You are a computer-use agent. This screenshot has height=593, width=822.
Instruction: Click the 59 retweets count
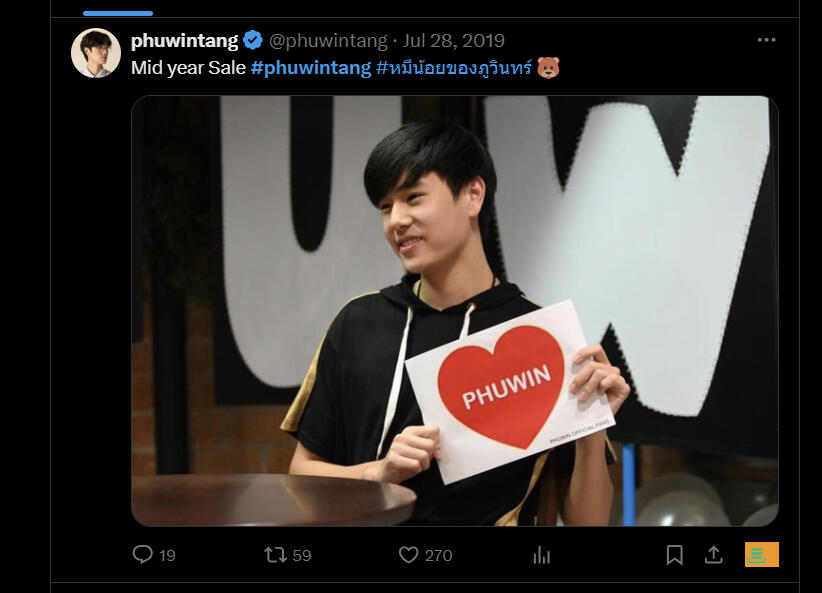point(301,556)
